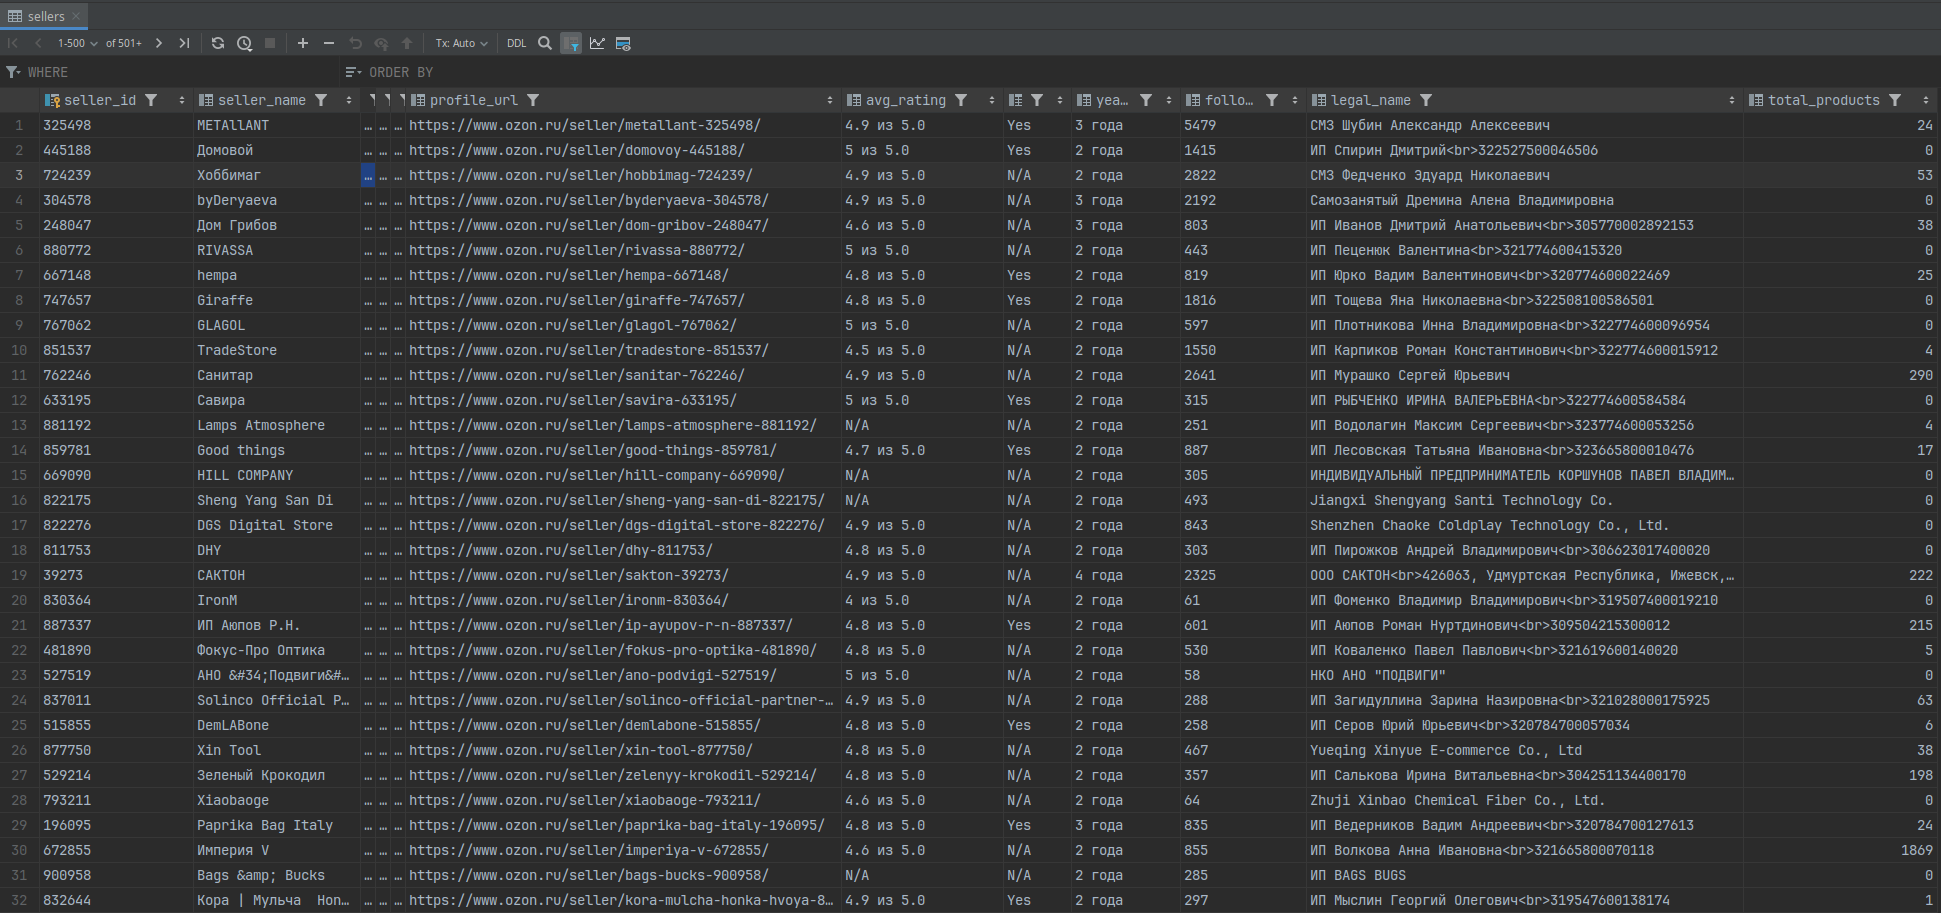Click the DDL button
Screen dimensions: 1941x913
pos(516,43)
